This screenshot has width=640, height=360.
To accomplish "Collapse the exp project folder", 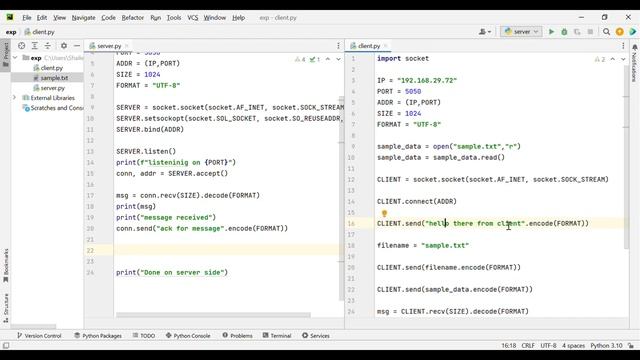I will (x=15, y=58).
